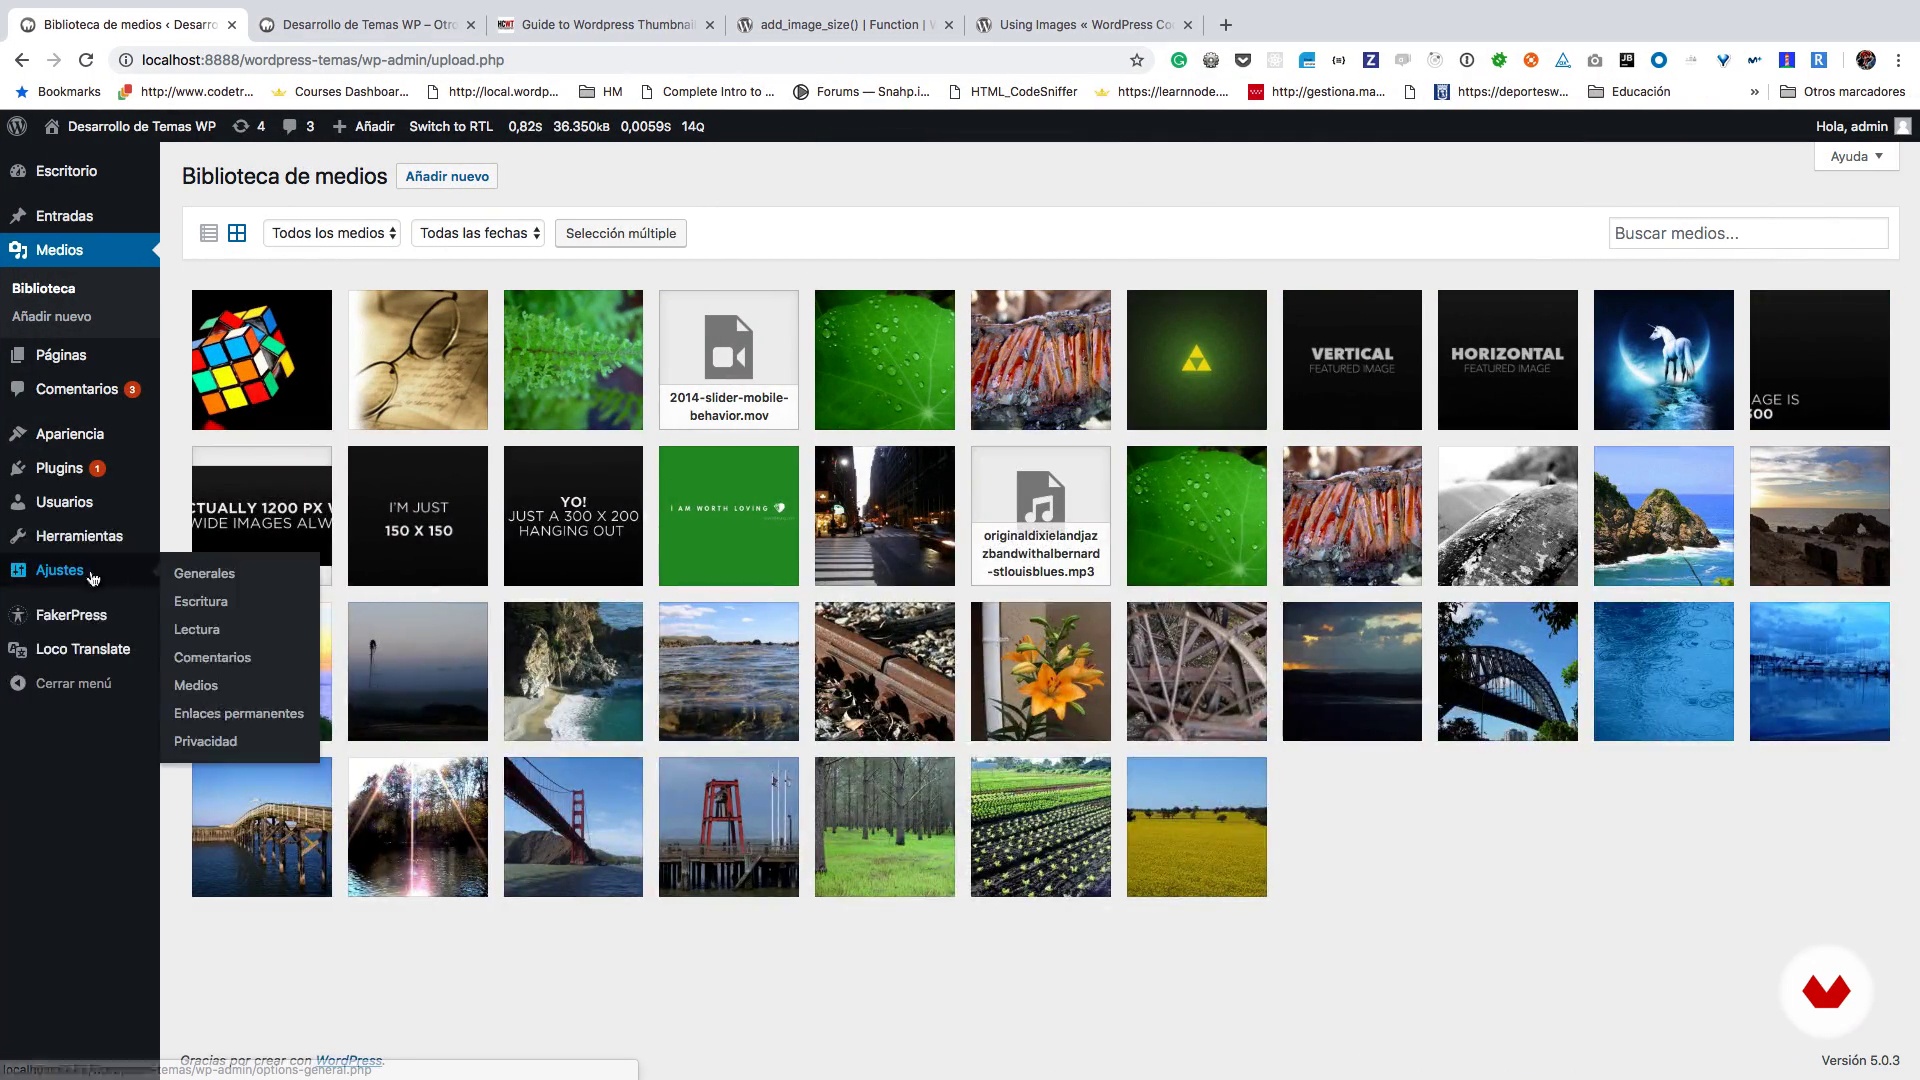The height and width of the screenshot is (1080, 1920).
Task: Open the Golden Gate Bridge photo thumbnail
Action: click(x=574, y=827)
